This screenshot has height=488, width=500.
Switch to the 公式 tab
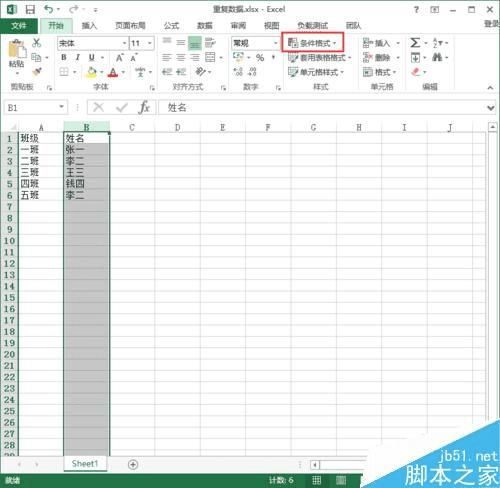coord(171,26)
